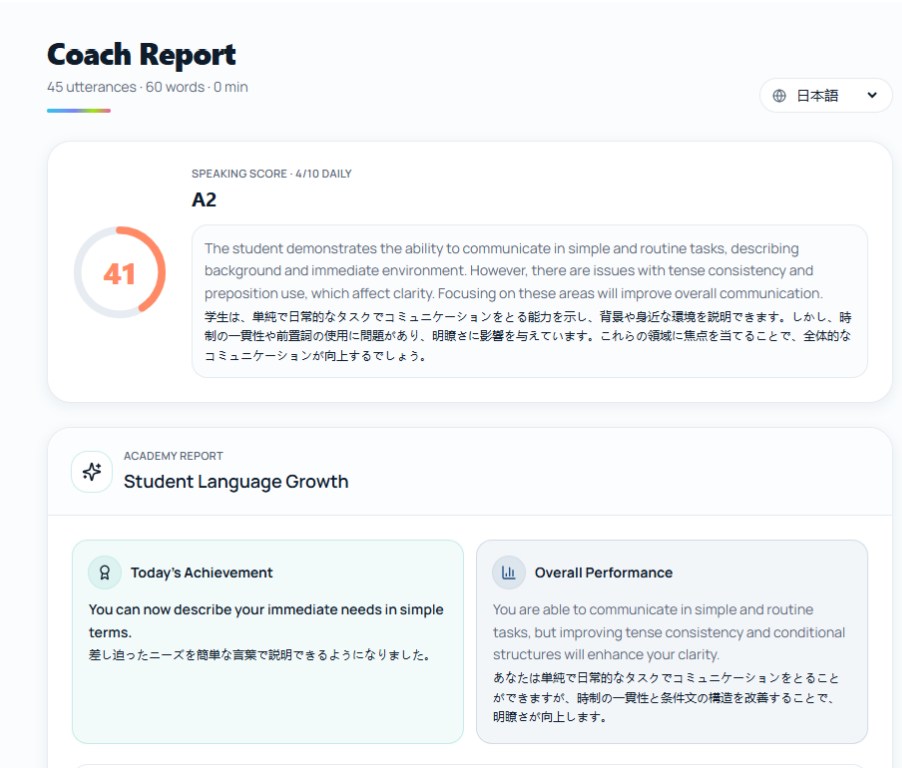This screenshot has width=902, height=781.
Task: Click the circular score gauge showing 41
Action: click(x=120, y=273)
